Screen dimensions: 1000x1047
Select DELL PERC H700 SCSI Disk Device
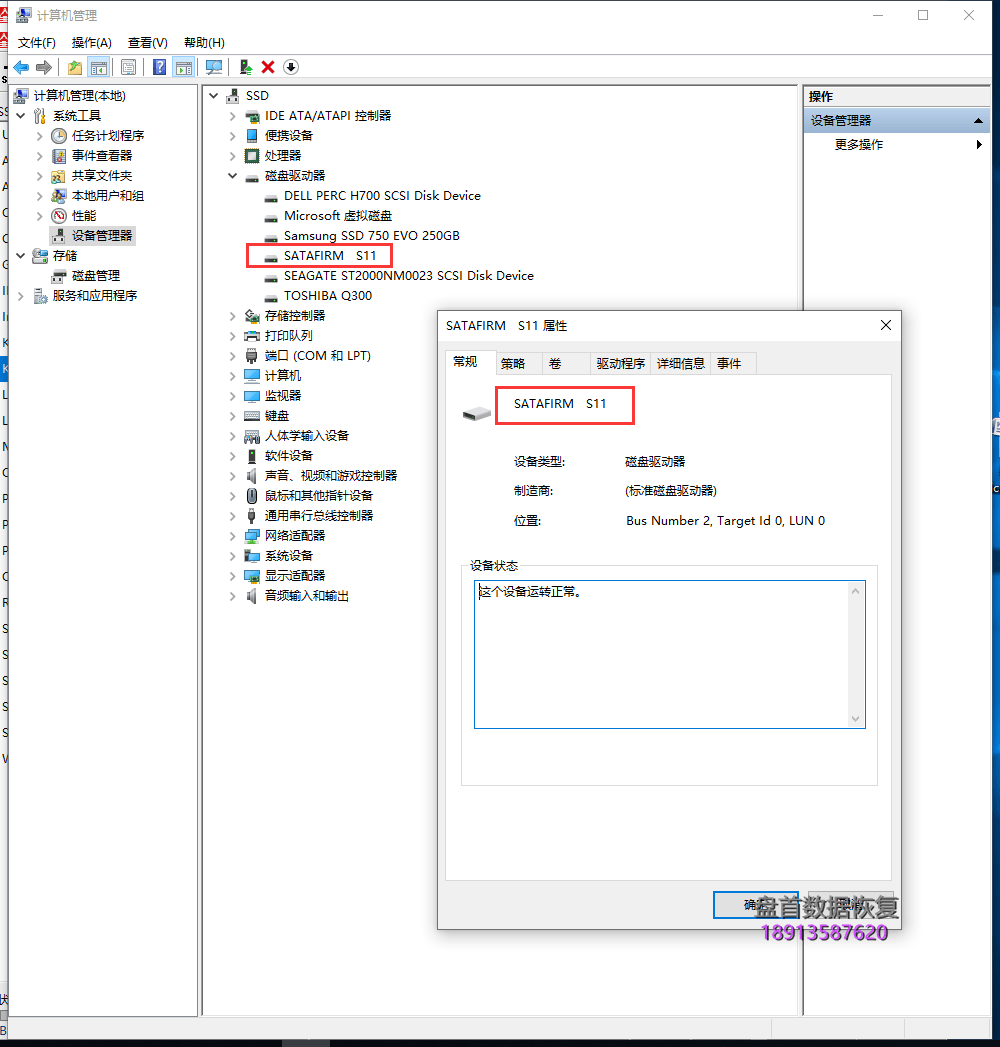(x=382, y=196)
